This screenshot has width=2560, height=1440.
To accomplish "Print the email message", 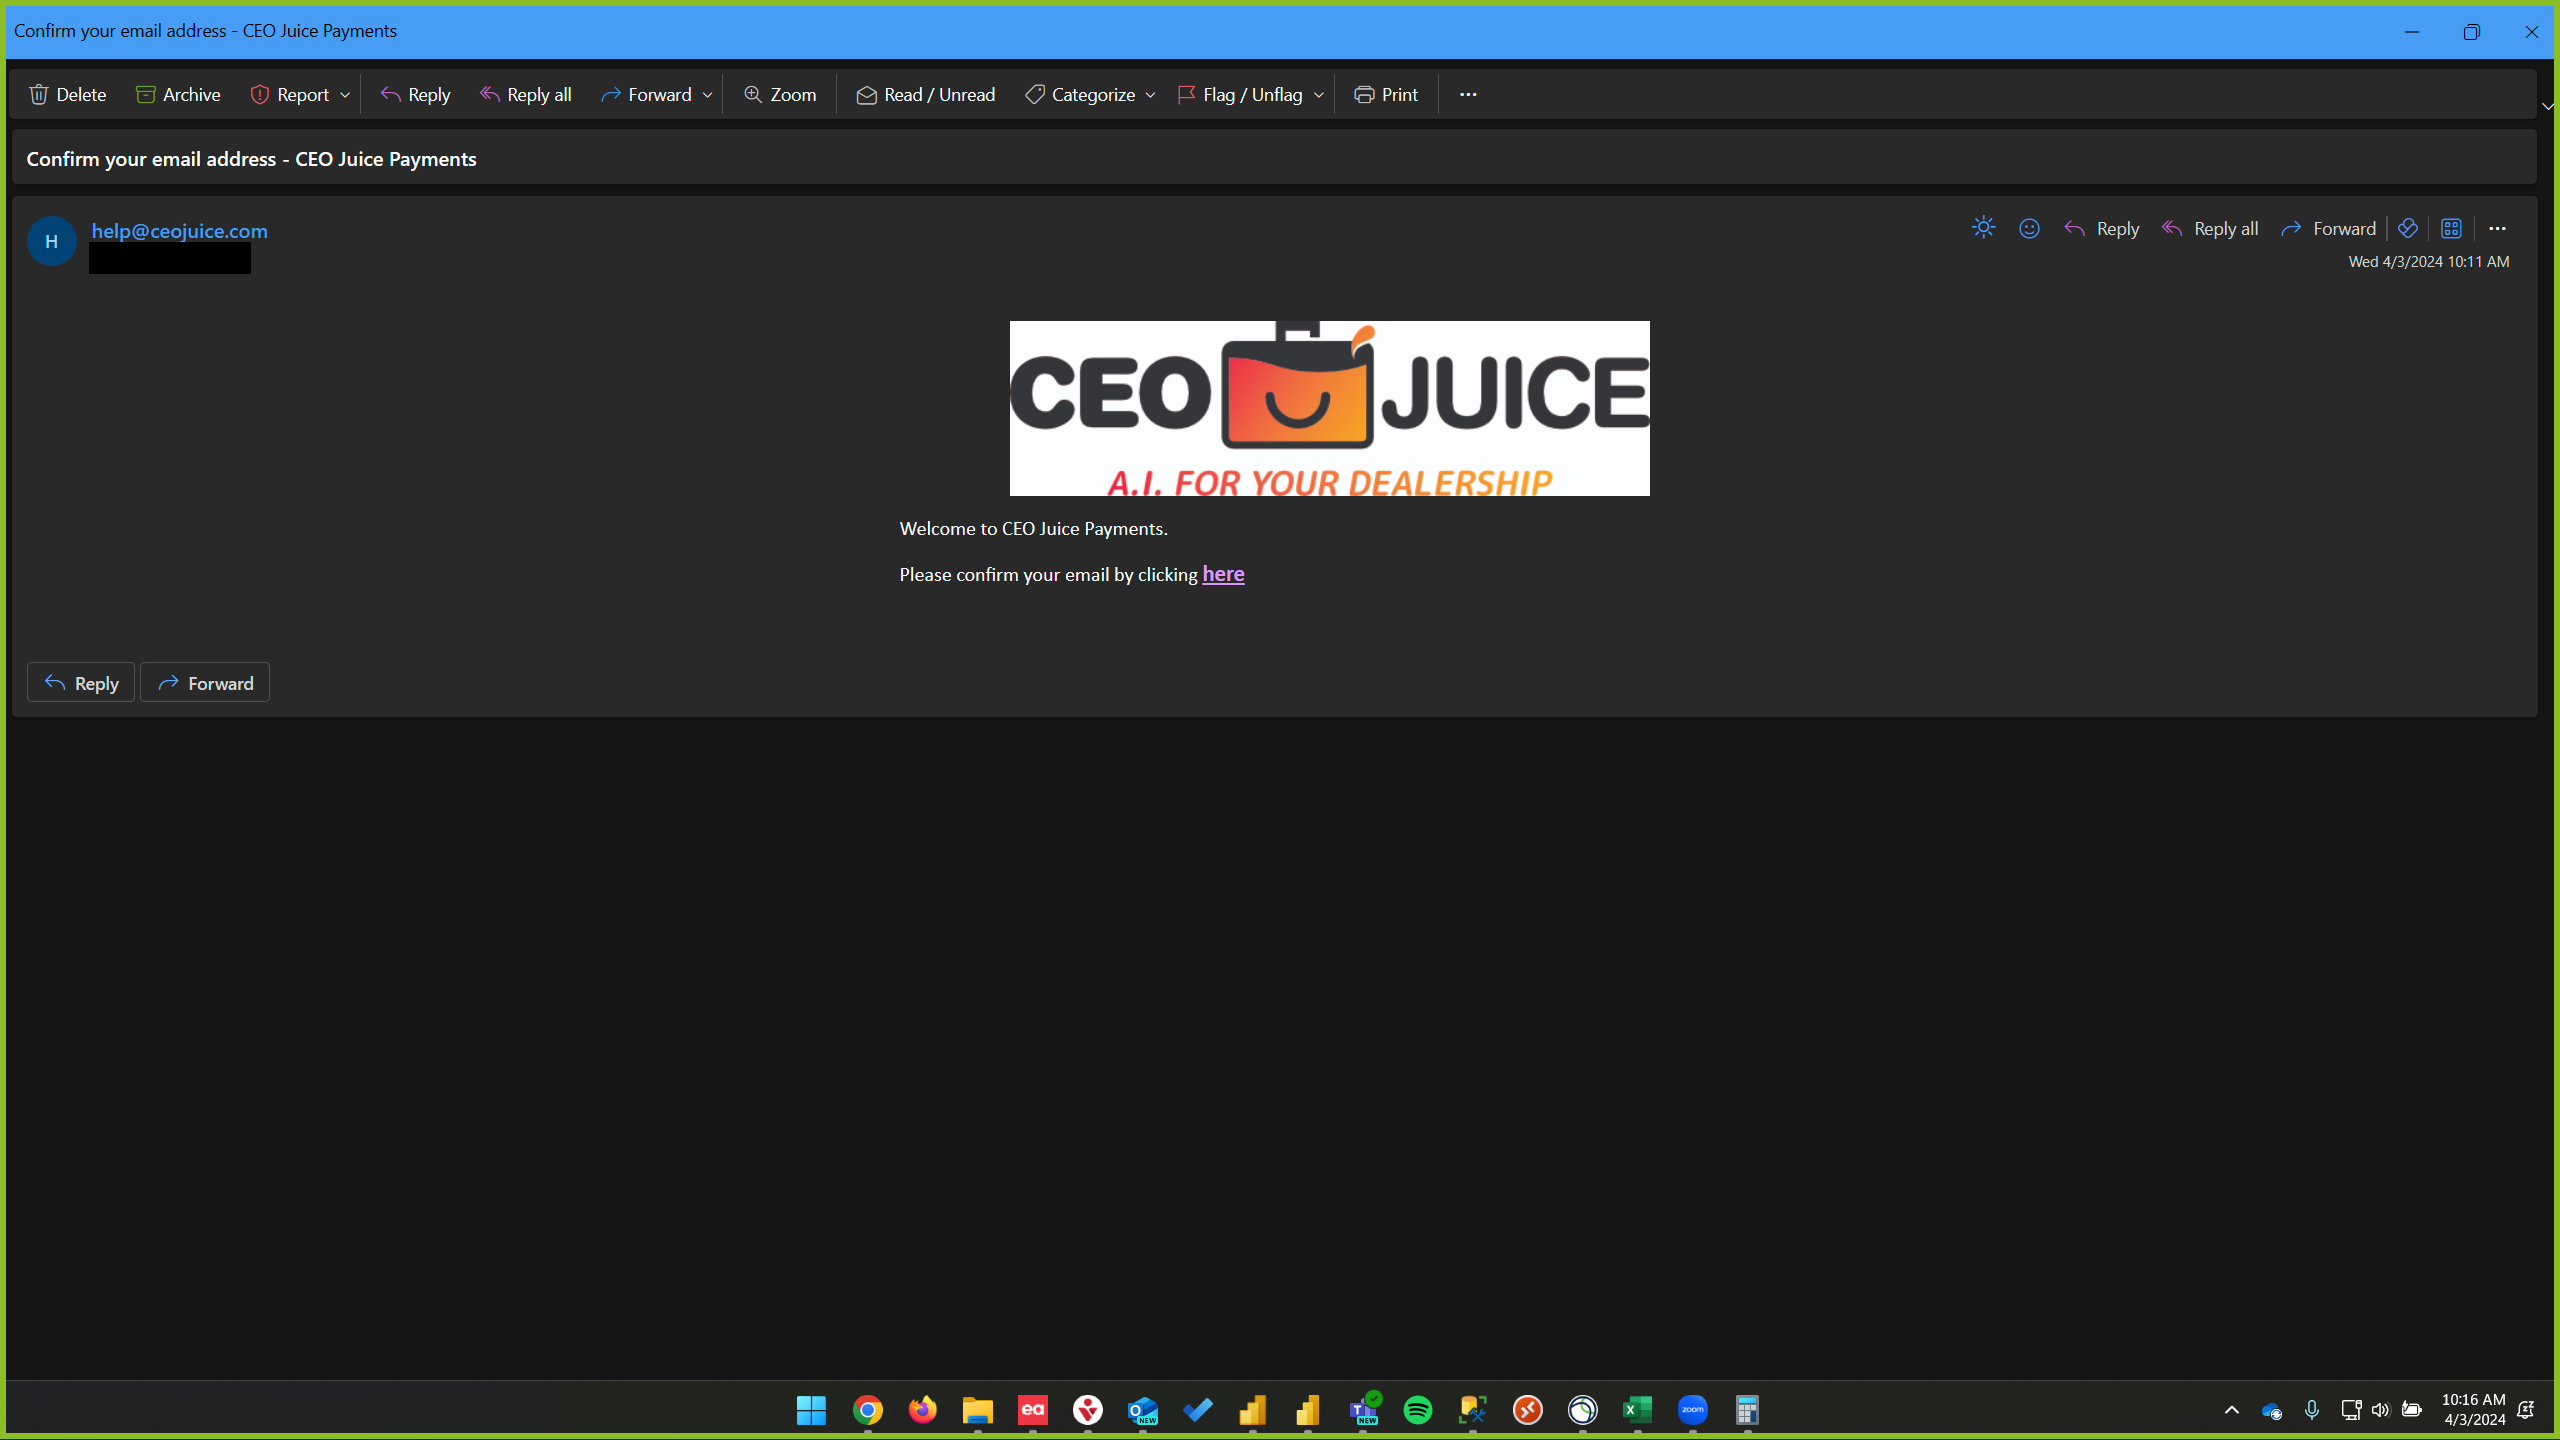I will pyautogui.click(x=1386, y=94).
